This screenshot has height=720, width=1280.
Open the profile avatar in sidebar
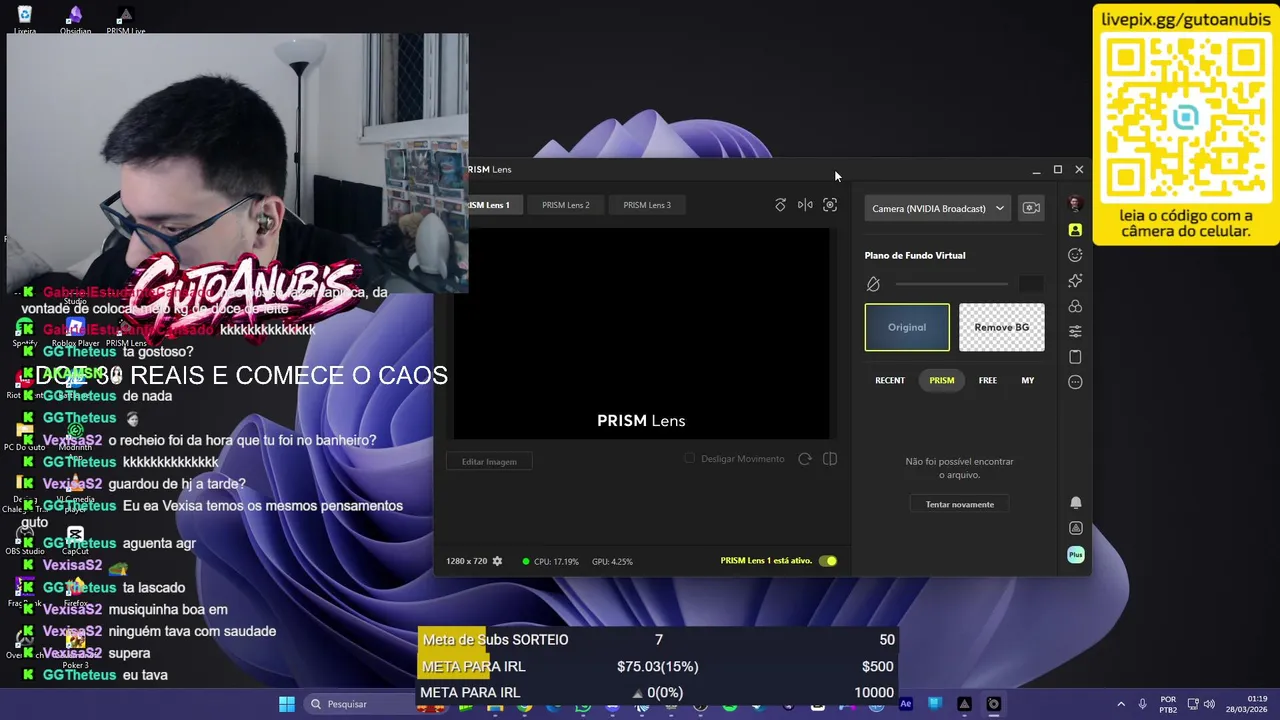pos(1075,204)
